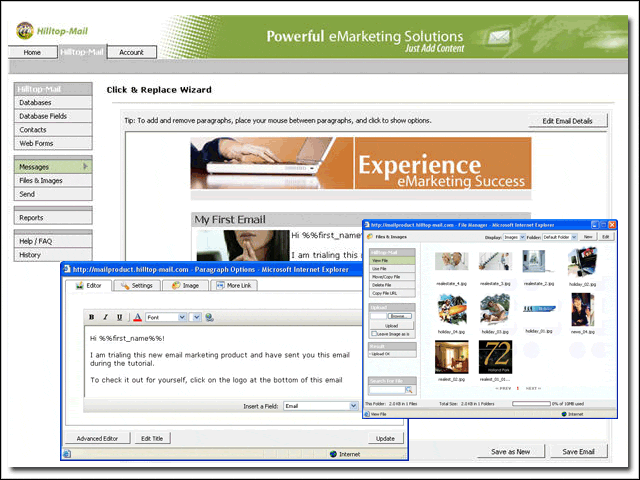Click the Edit Title button
The width and height of the screenshot is (640, 480).
(x=152, y=438)
